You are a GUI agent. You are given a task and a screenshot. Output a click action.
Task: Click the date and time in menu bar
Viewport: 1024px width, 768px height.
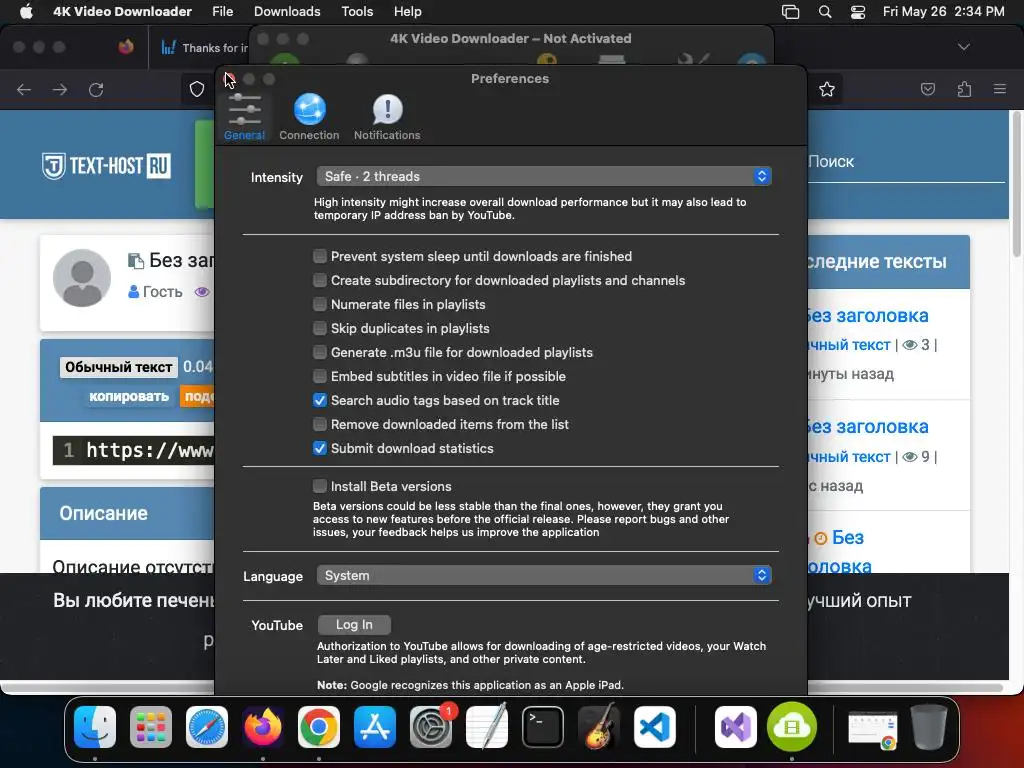pos(943,11)
